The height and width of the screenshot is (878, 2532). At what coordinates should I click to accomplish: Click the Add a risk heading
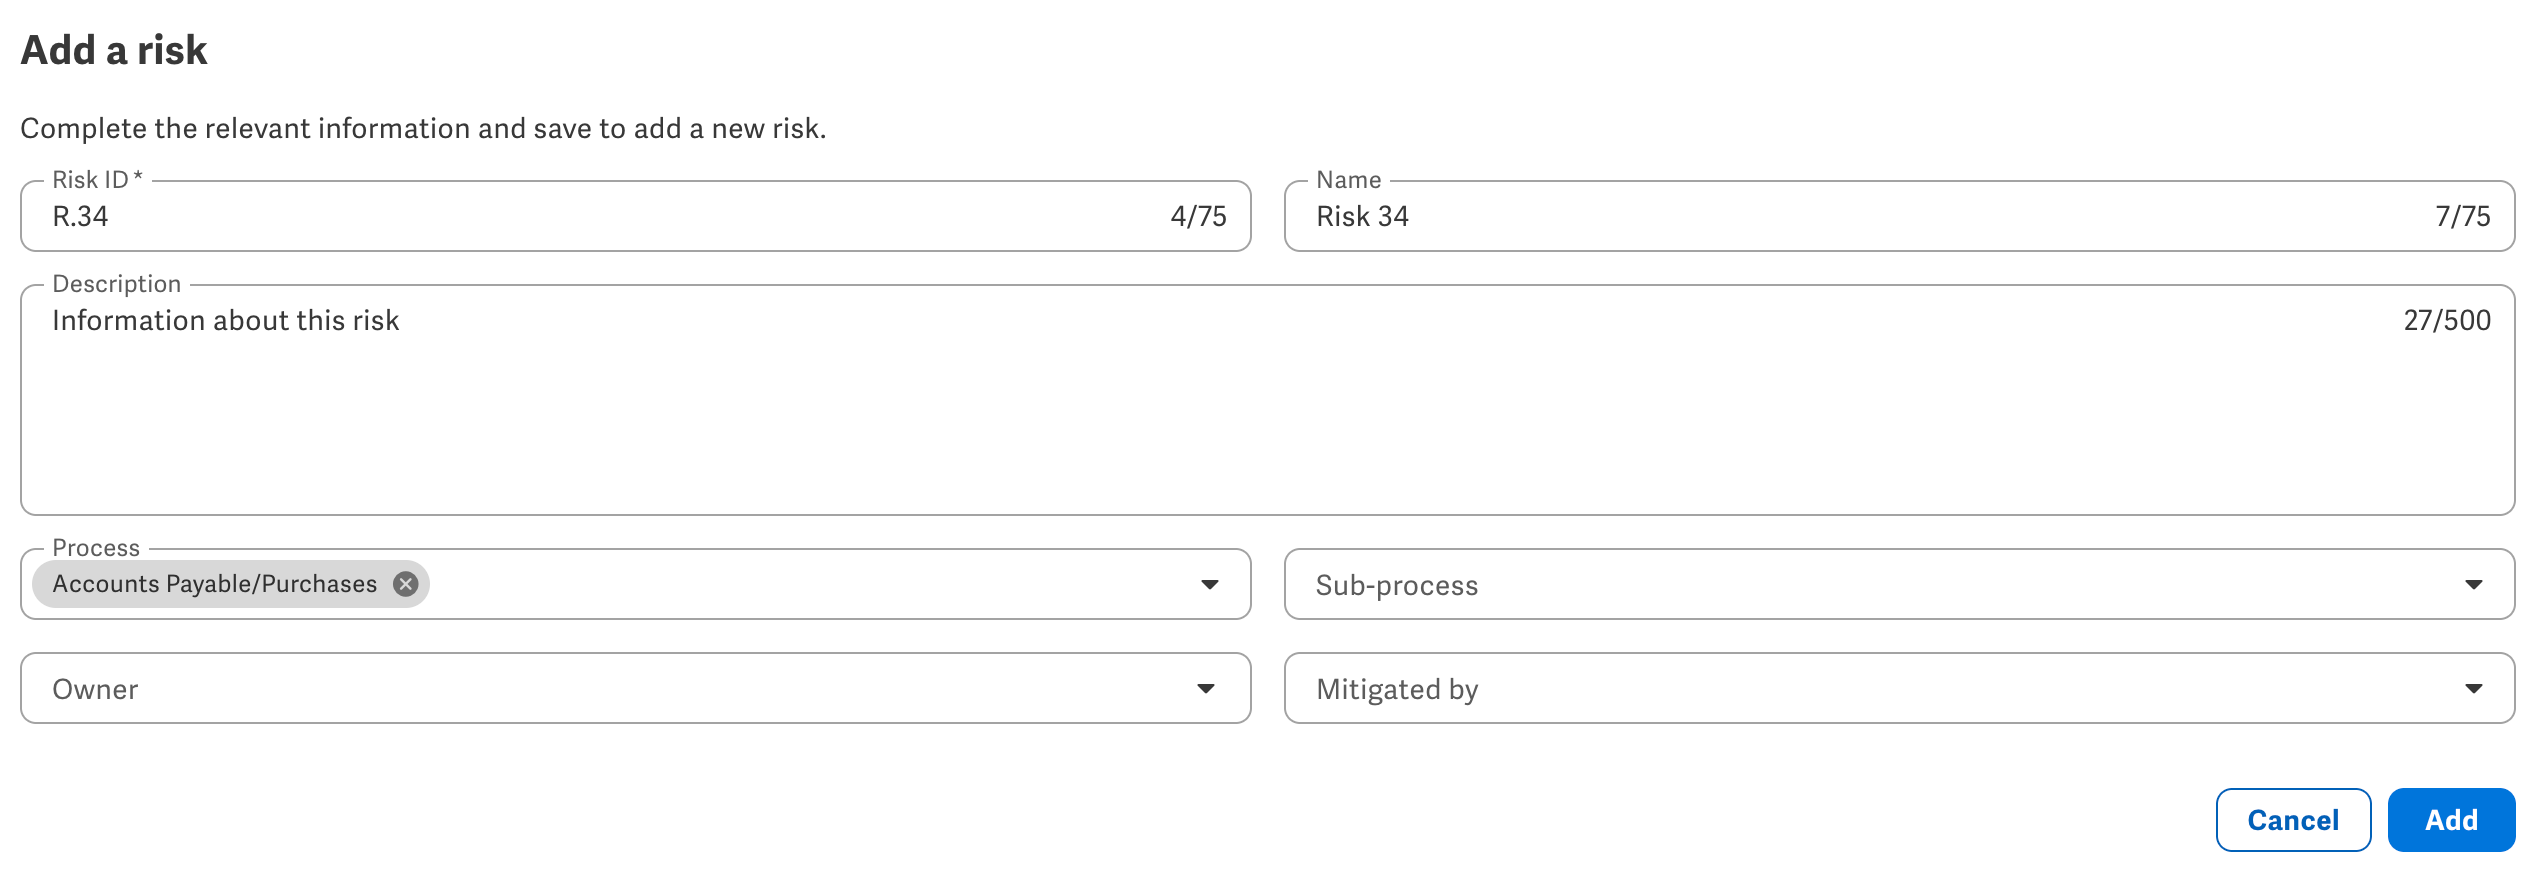114,50
